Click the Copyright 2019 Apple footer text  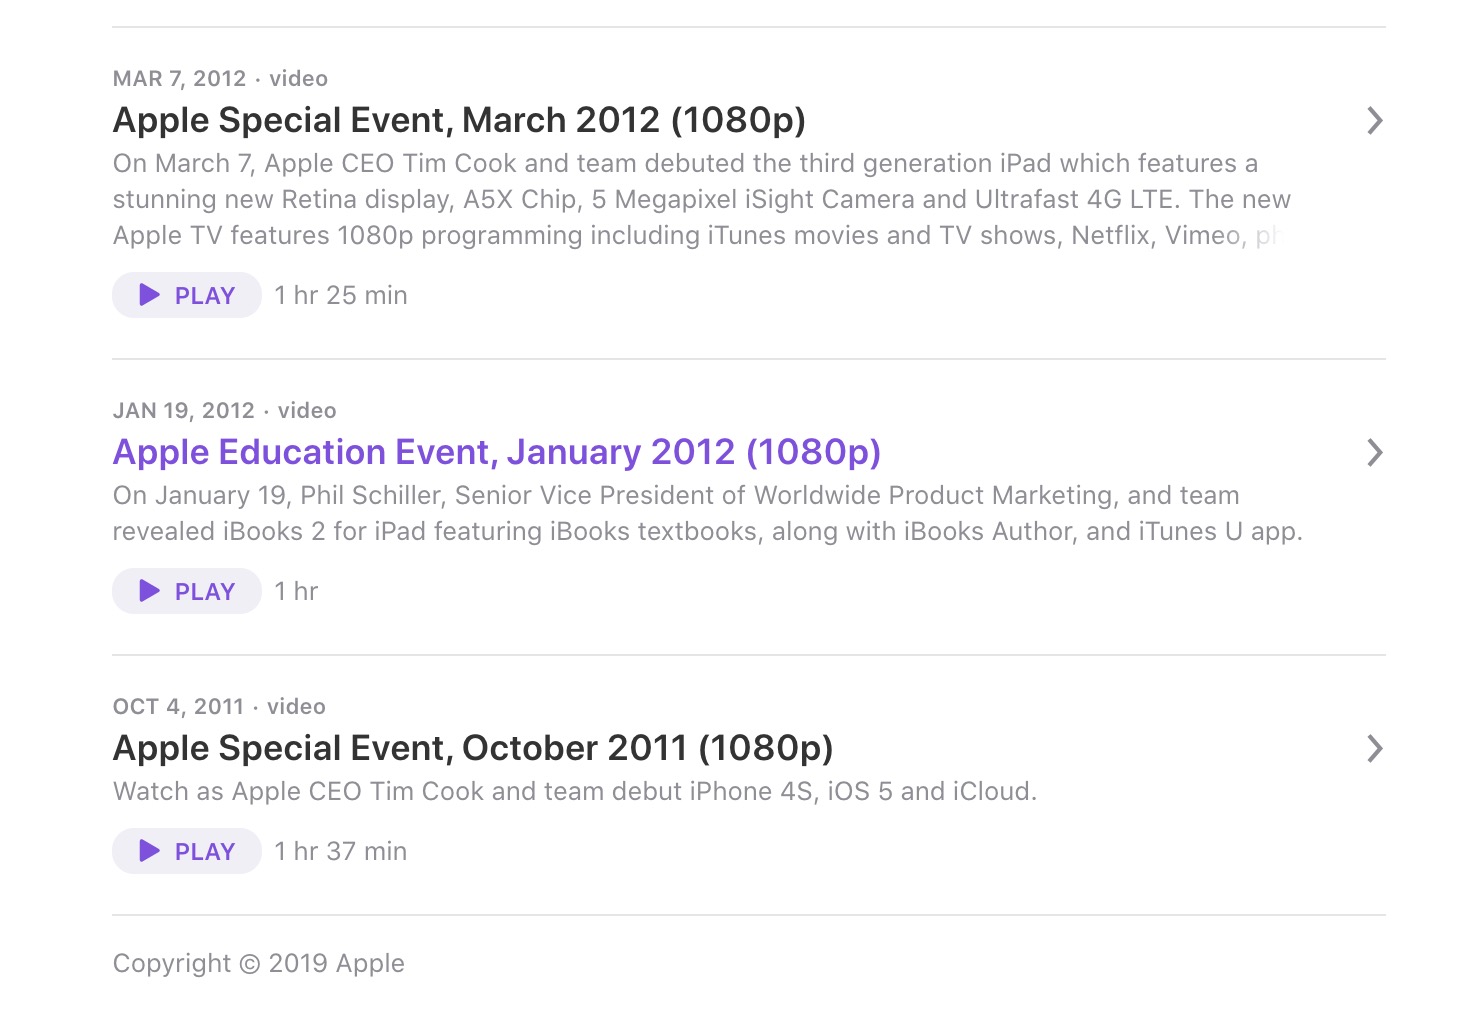click(259, 963)
